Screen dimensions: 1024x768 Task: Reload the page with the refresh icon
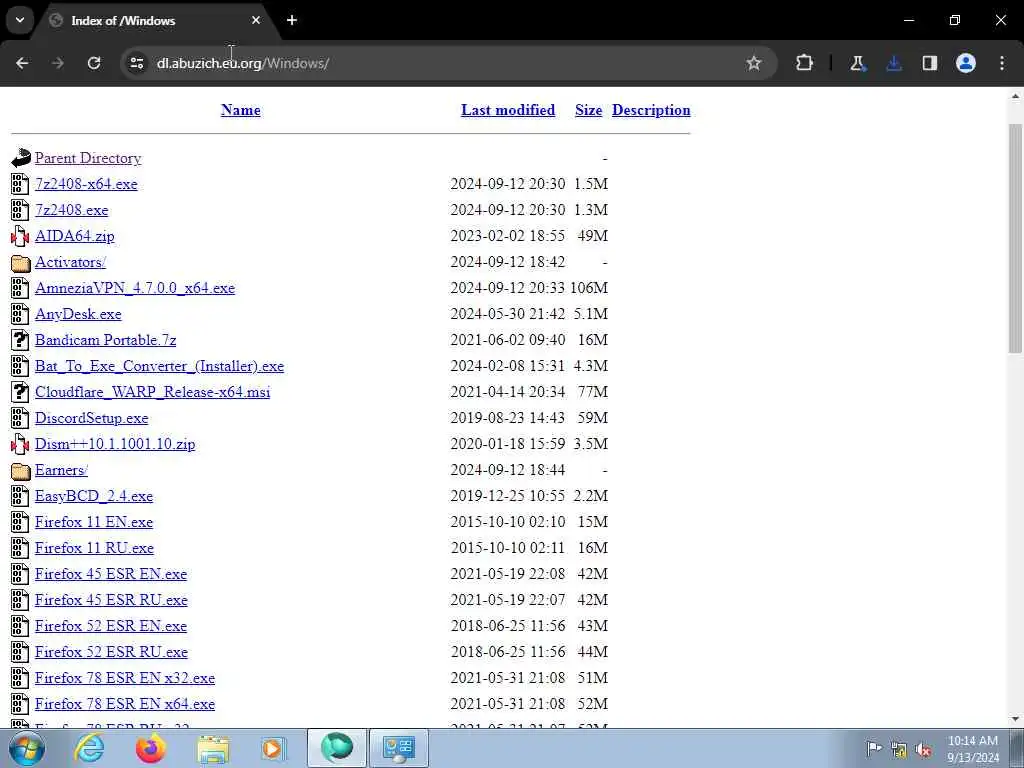94,63
